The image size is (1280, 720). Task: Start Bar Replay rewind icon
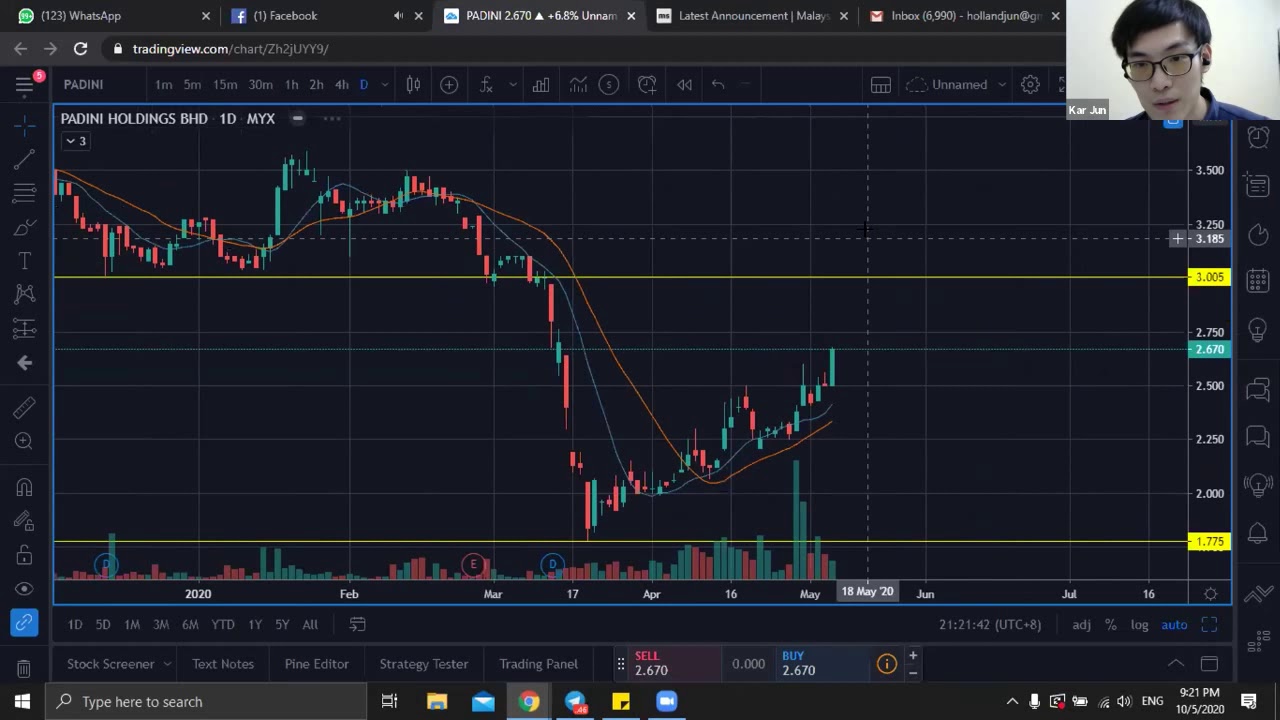coord(684,85)
